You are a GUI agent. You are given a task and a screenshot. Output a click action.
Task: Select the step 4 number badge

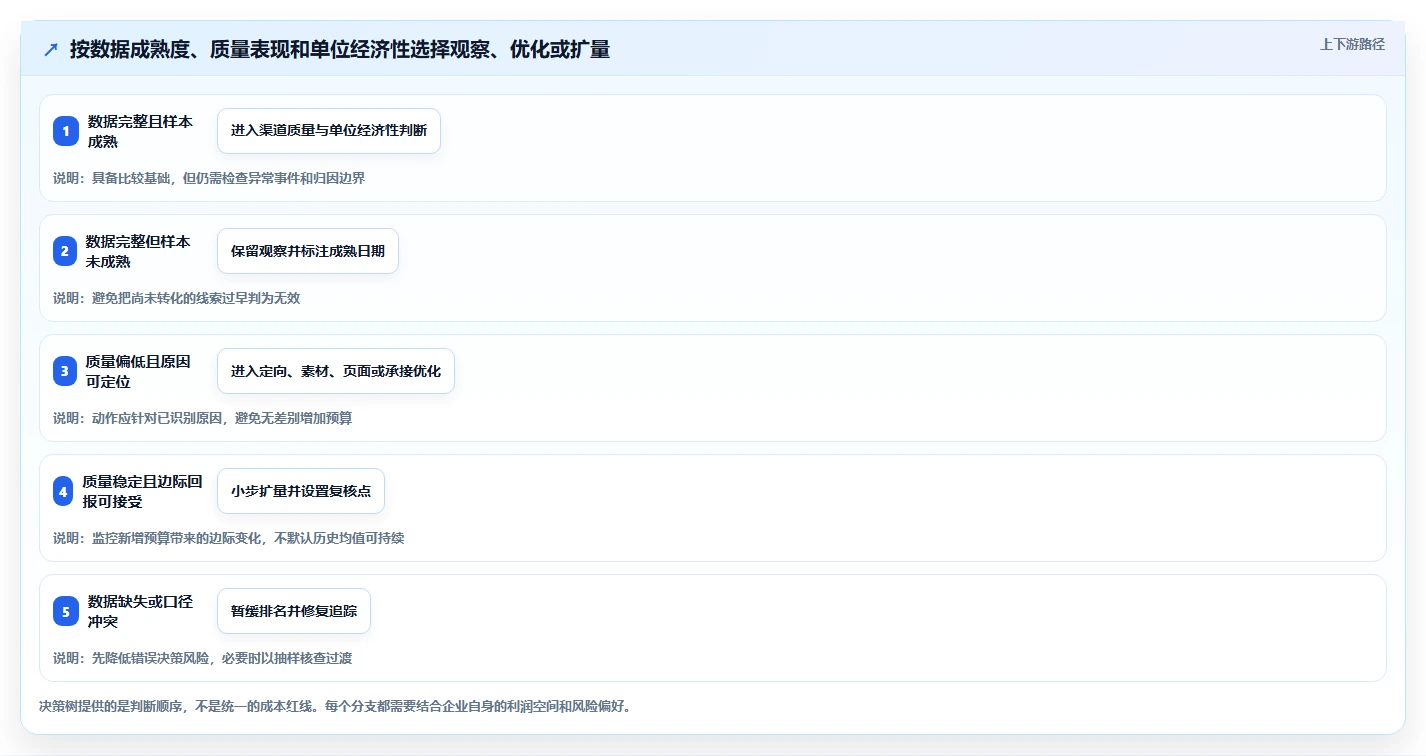point(63,491)
